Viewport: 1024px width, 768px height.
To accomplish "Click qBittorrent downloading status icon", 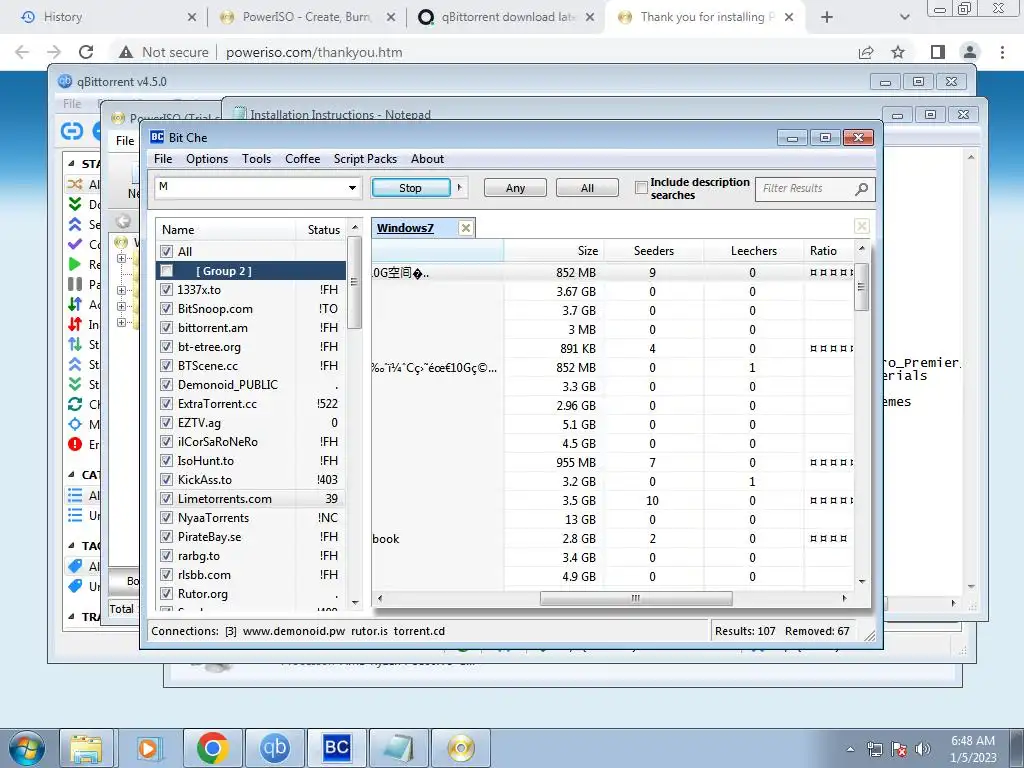I will tap(75, 204).
